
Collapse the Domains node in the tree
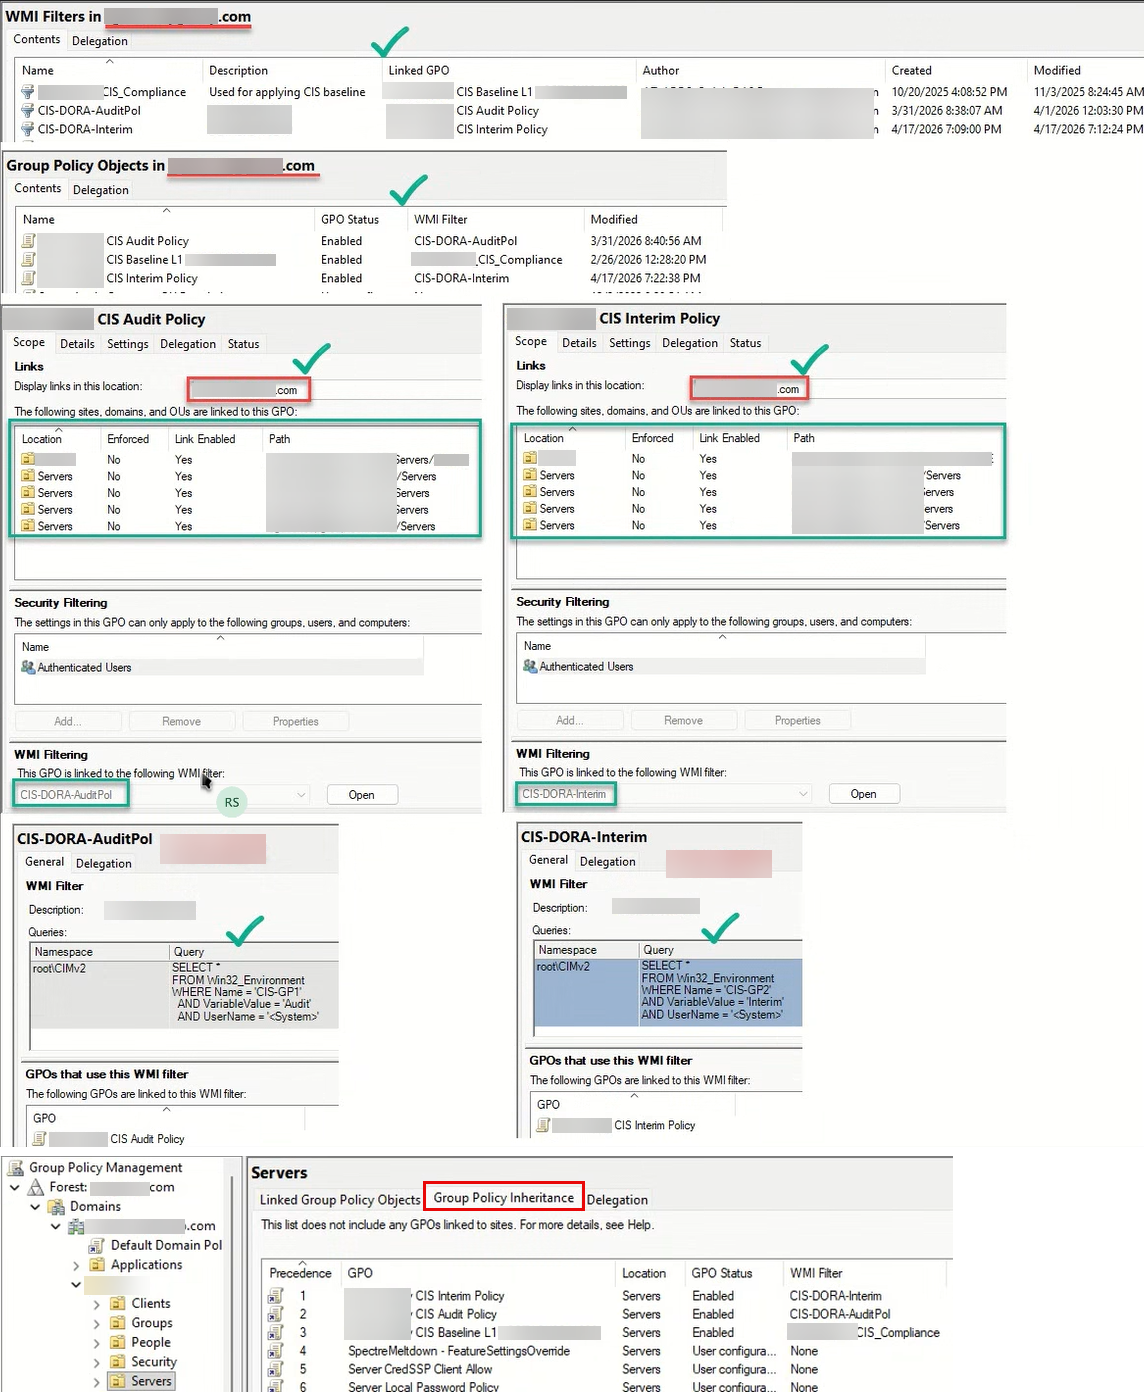pos(35,1206)
